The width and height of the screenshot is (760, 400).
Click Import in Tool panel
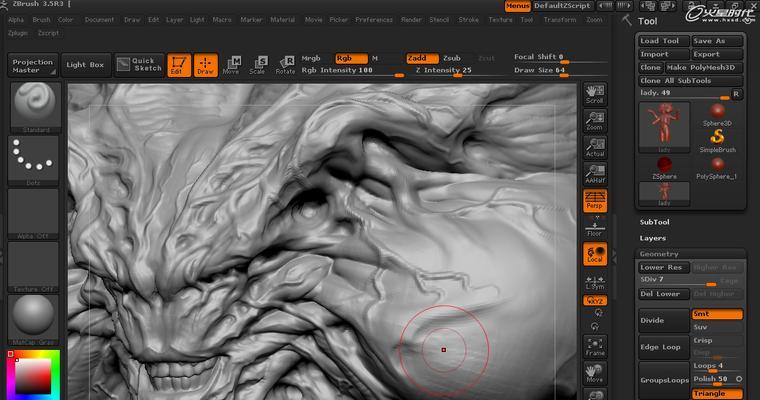click(664, 54)
